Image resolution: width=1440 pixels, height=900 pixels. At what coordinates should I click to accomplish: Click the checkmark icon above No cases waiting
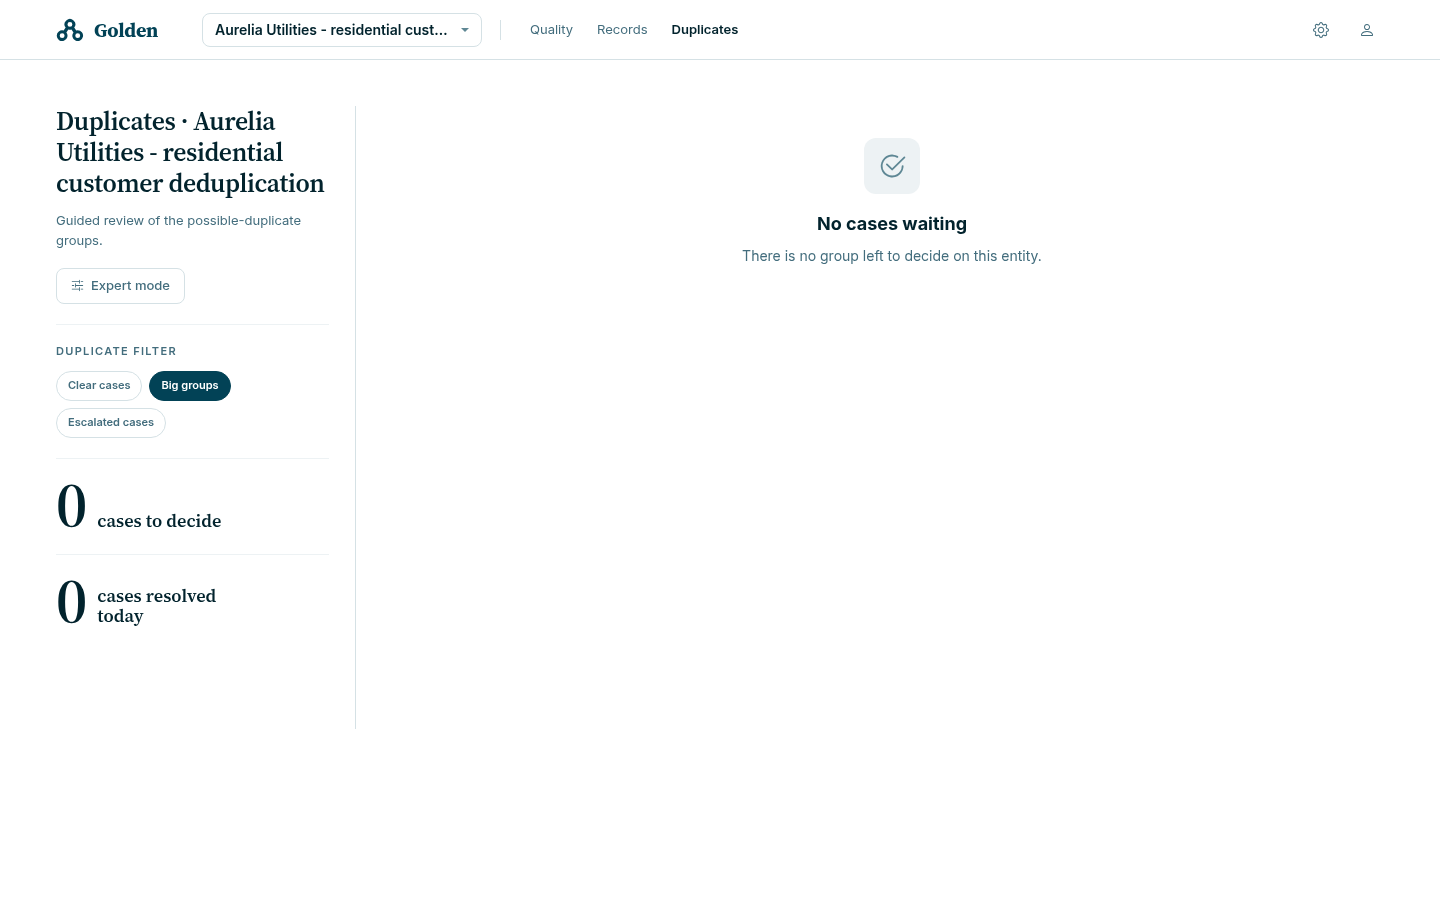pos(892,166)
